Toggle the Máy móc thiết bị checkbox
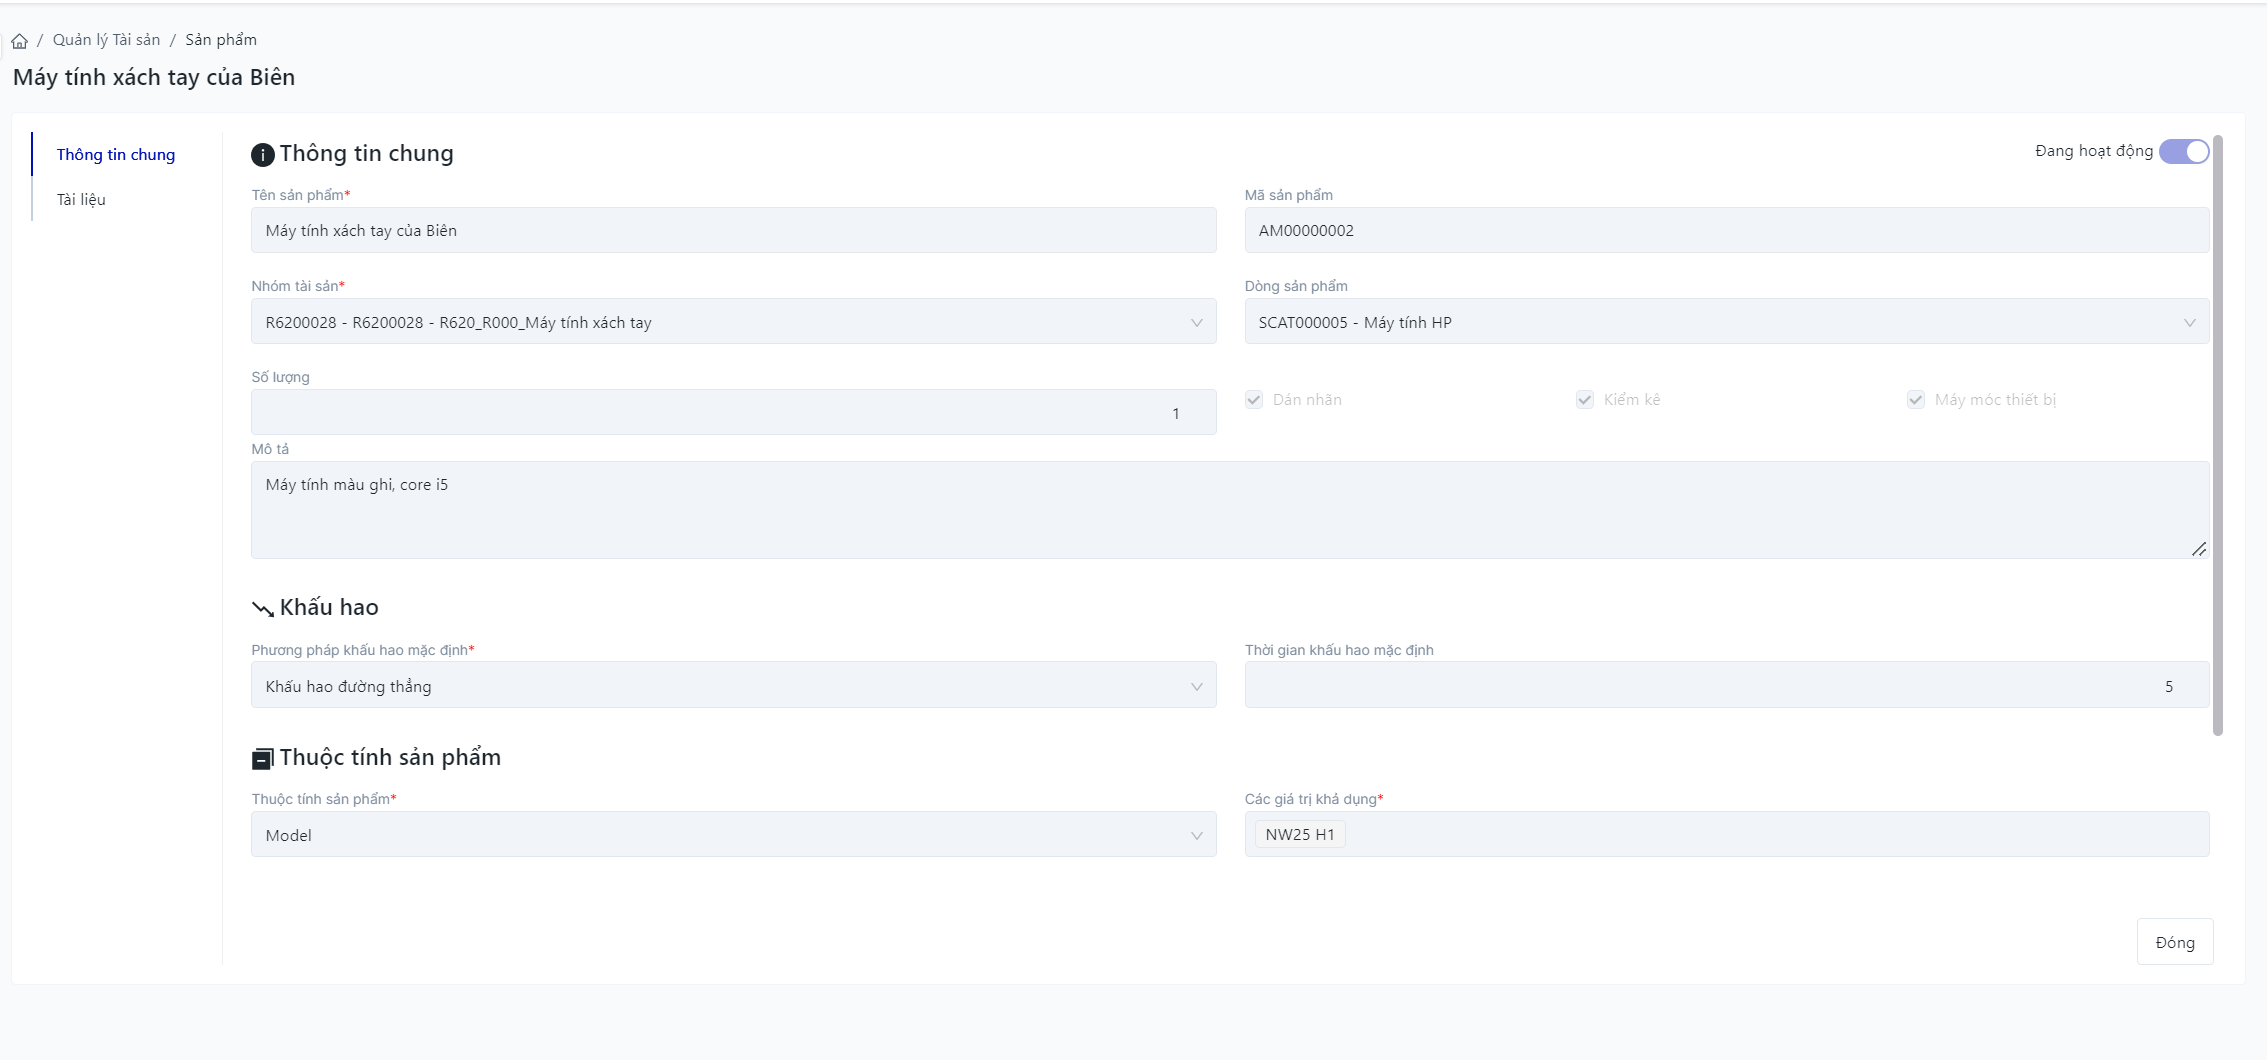Image resolution: width=2267 pixels, height=1060 pixels. 1916,400
